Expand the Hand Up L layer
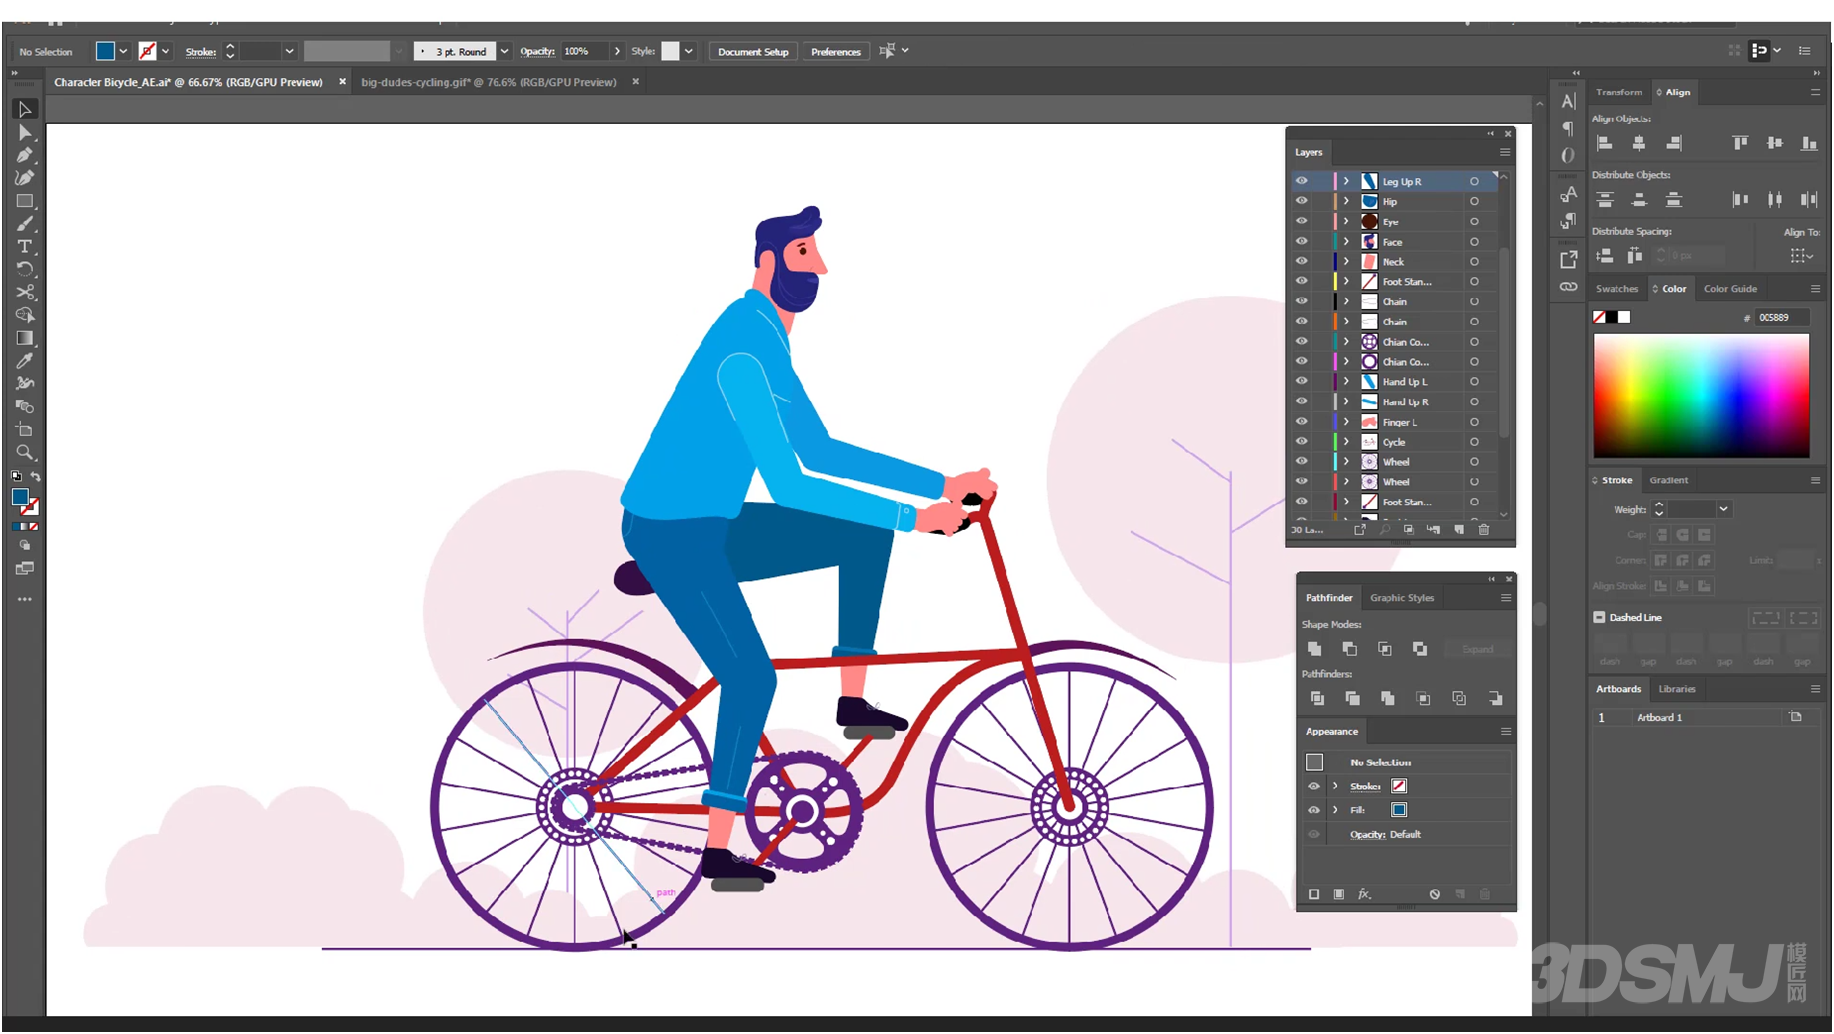The image size is (1834, 1034). [x=1347, y=381]
